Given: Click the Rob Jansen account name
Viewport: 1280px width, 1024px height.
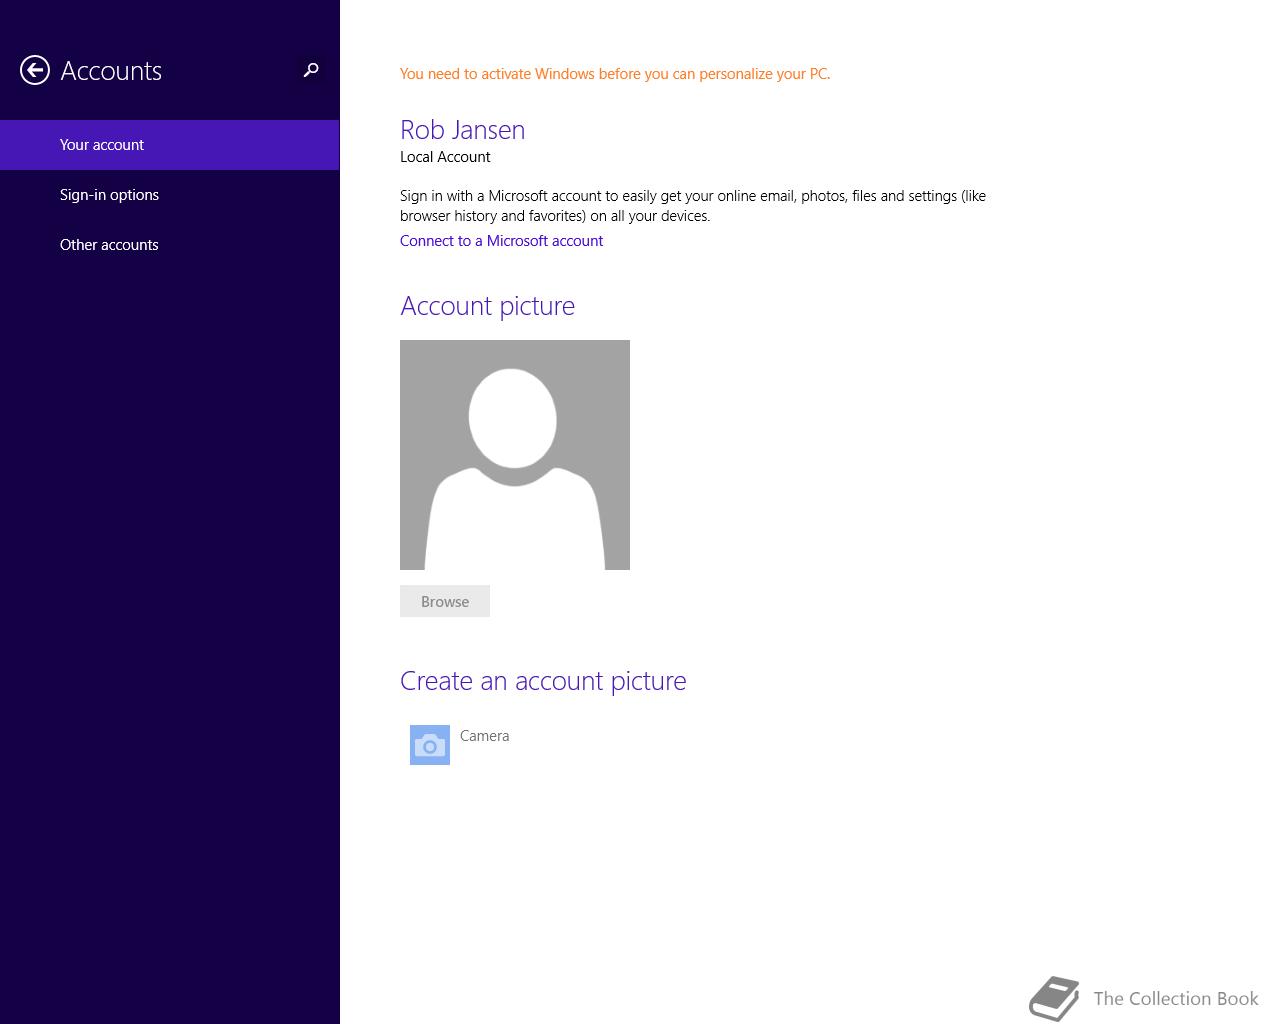Looking at the screenshot, I should tap(462, 130).
